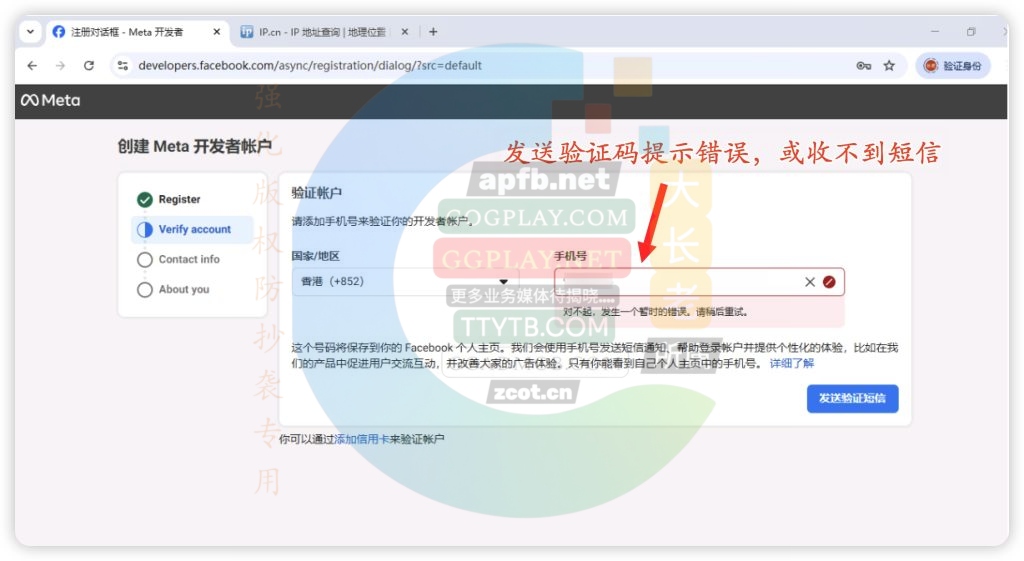The height and width of the screenshot is (561, 1024).
Task: Click the browser back arrow
Action: point(32,66)
